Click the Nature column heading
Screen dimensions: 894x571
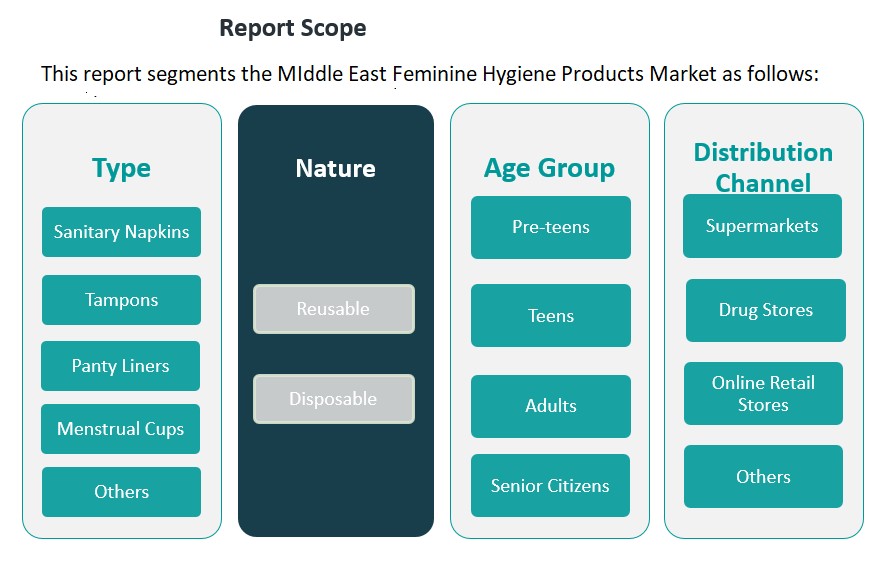click(335, 168)
